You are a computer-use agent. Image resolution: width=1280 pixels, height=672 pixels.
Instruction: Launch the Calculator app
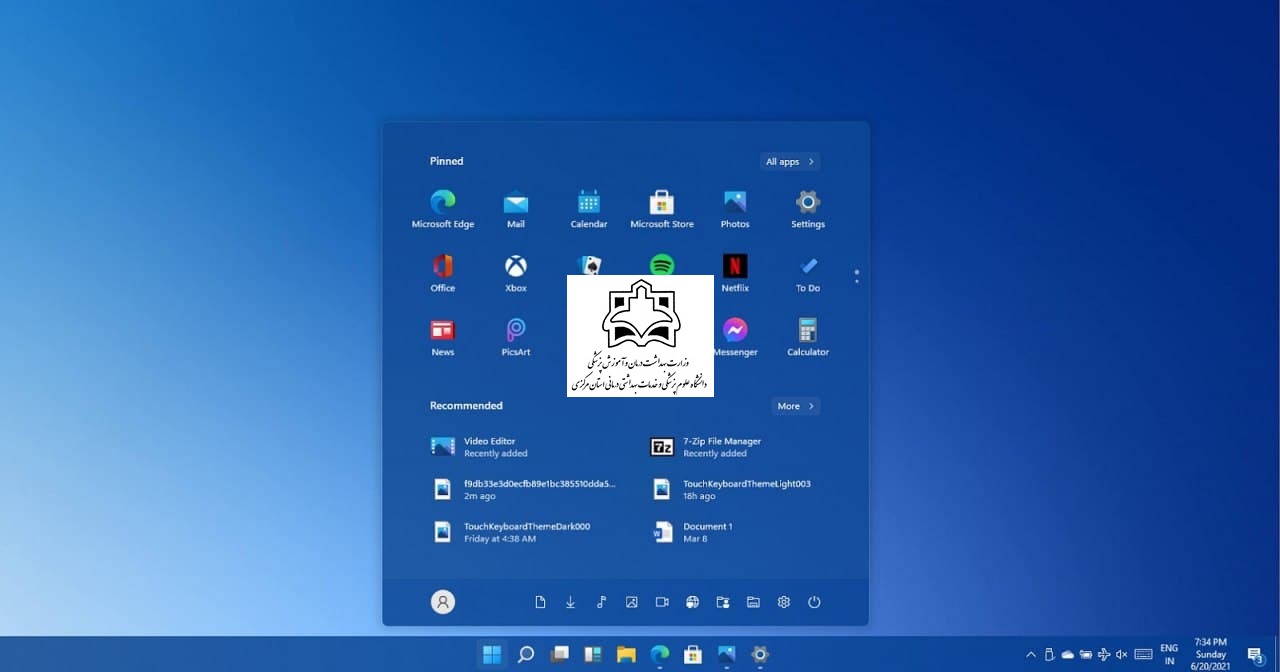pyautogui.click(x=808, y=337)
